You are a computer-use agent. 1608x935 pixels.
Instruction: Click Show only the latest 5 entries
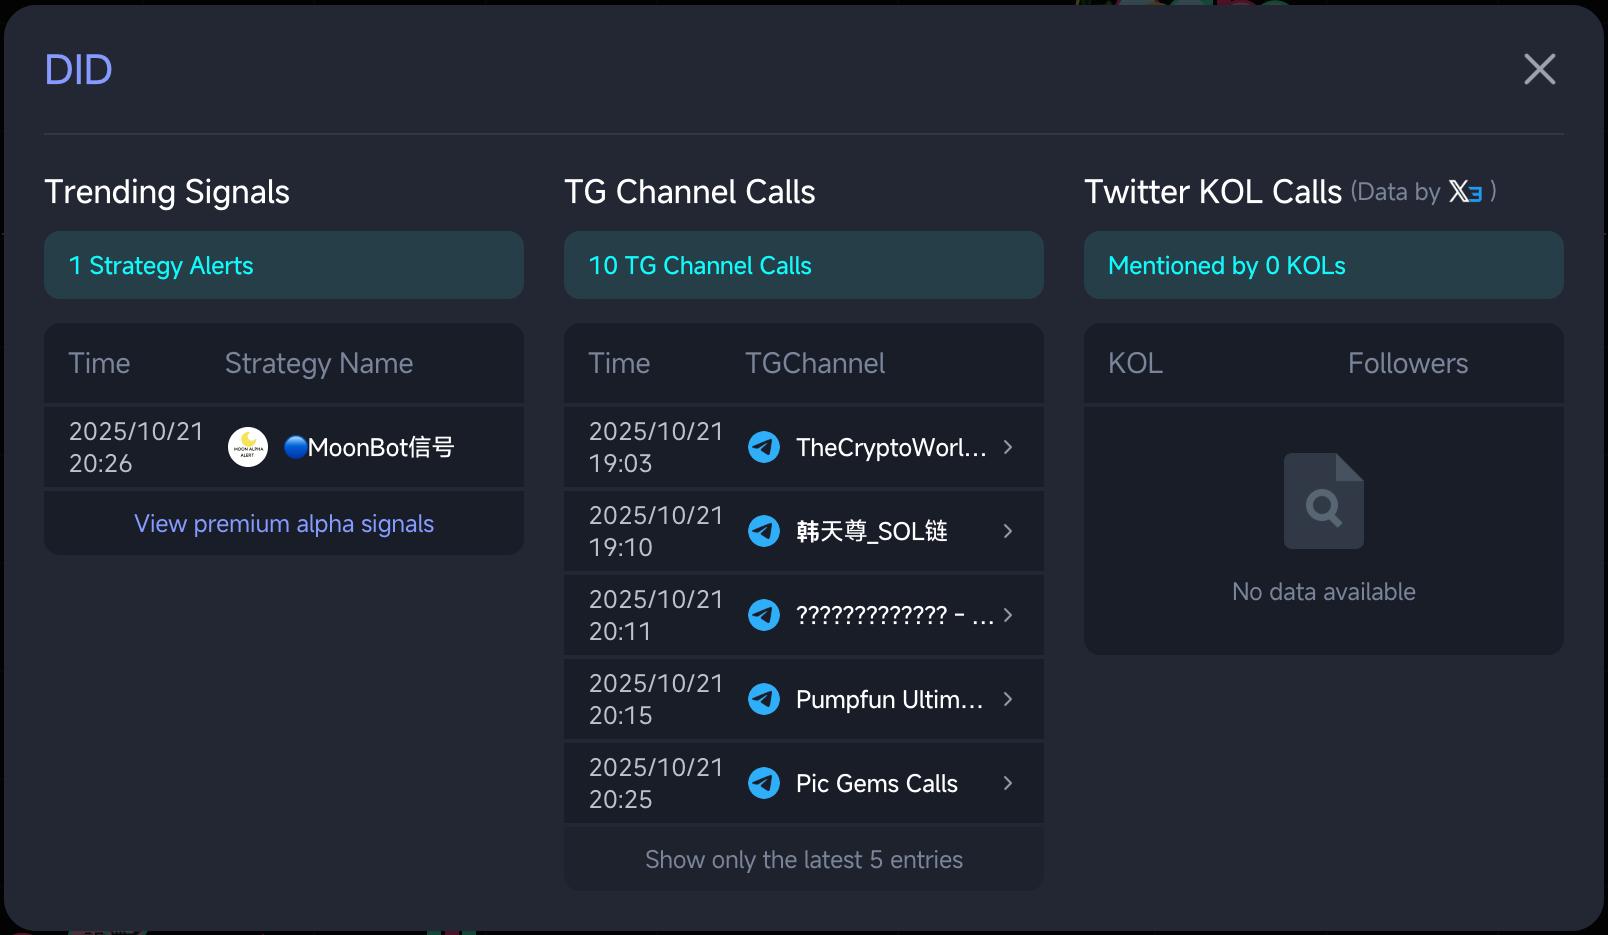tap(803, 860)
